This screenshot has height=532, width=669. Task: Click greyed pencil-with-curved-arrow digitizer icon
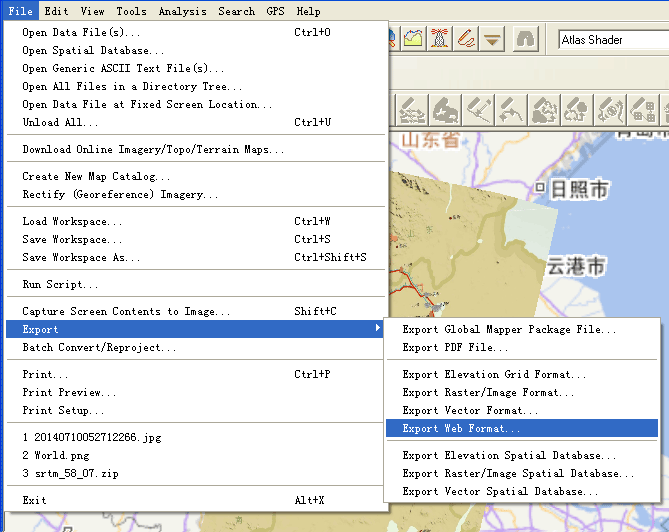pos(511,110)
